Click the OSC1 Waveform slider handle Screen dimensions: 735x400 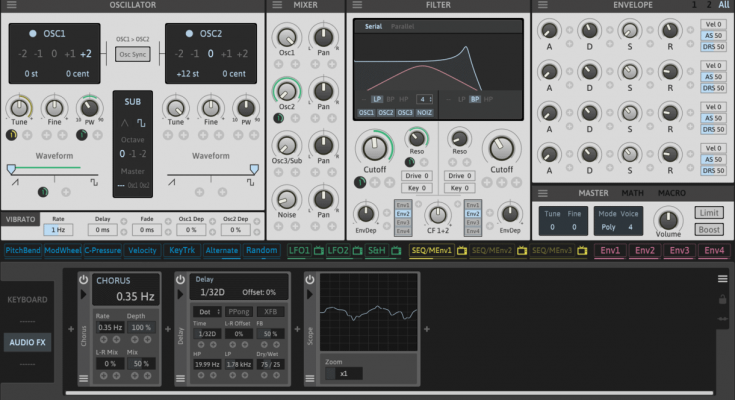tap(11, 169)
